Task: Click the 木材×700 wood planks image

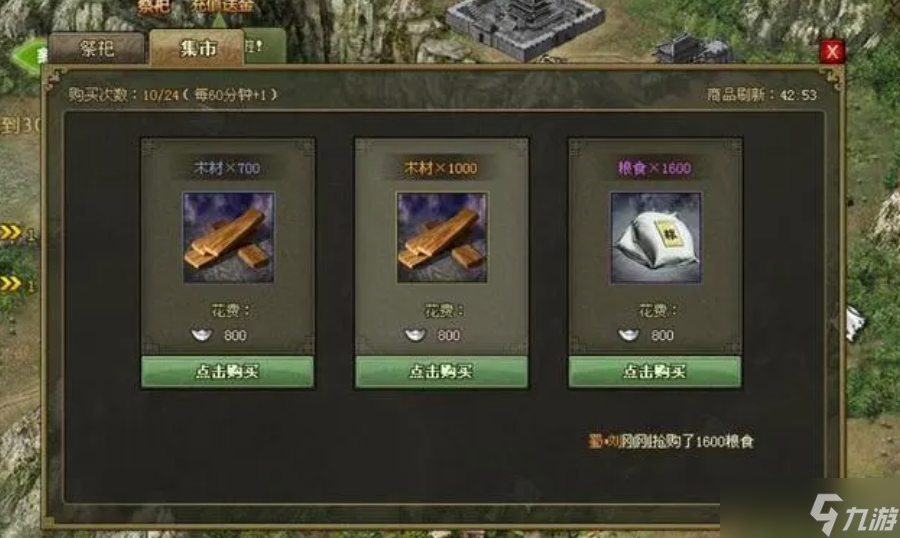Action: tap(228, 238)
